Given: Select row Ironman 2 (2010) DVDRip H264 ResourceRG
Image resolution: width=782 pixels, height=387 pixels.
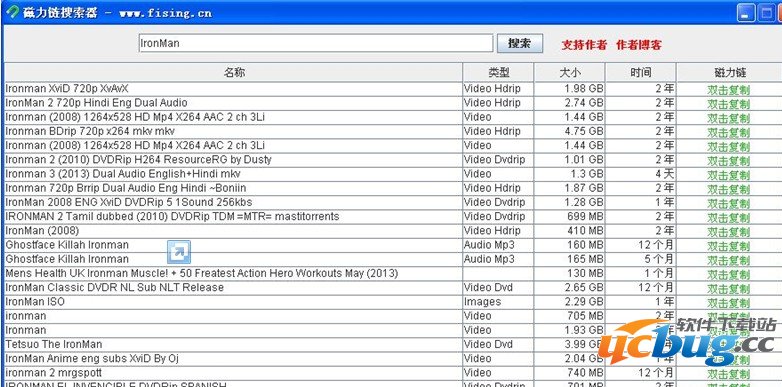Looking at the screenshot, I should 393,160.
